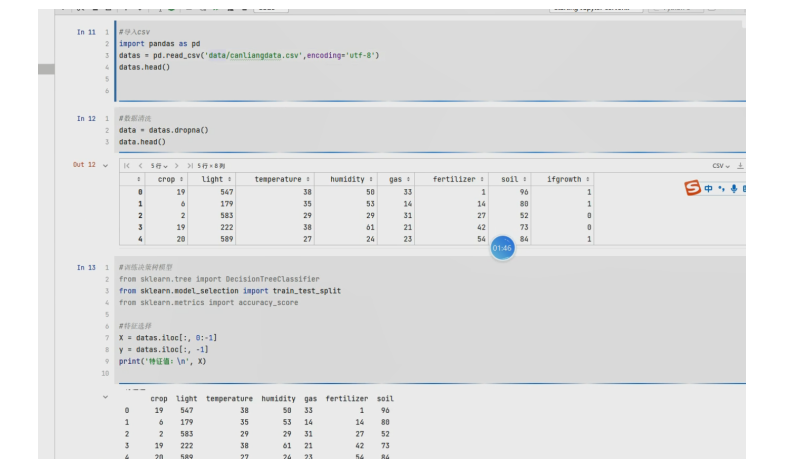Image resolution: width=803 pixels, height=468 pixels.
Task: Go to first page of Out 12 table
Action: [126, 166]
